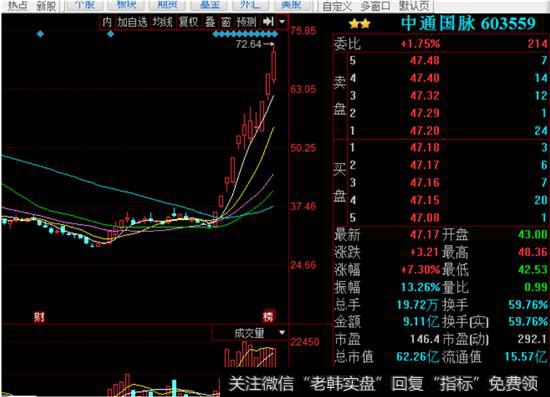Click sell 5 price 47.48
The width and height of the screenshot is (550, 397).
424,61
